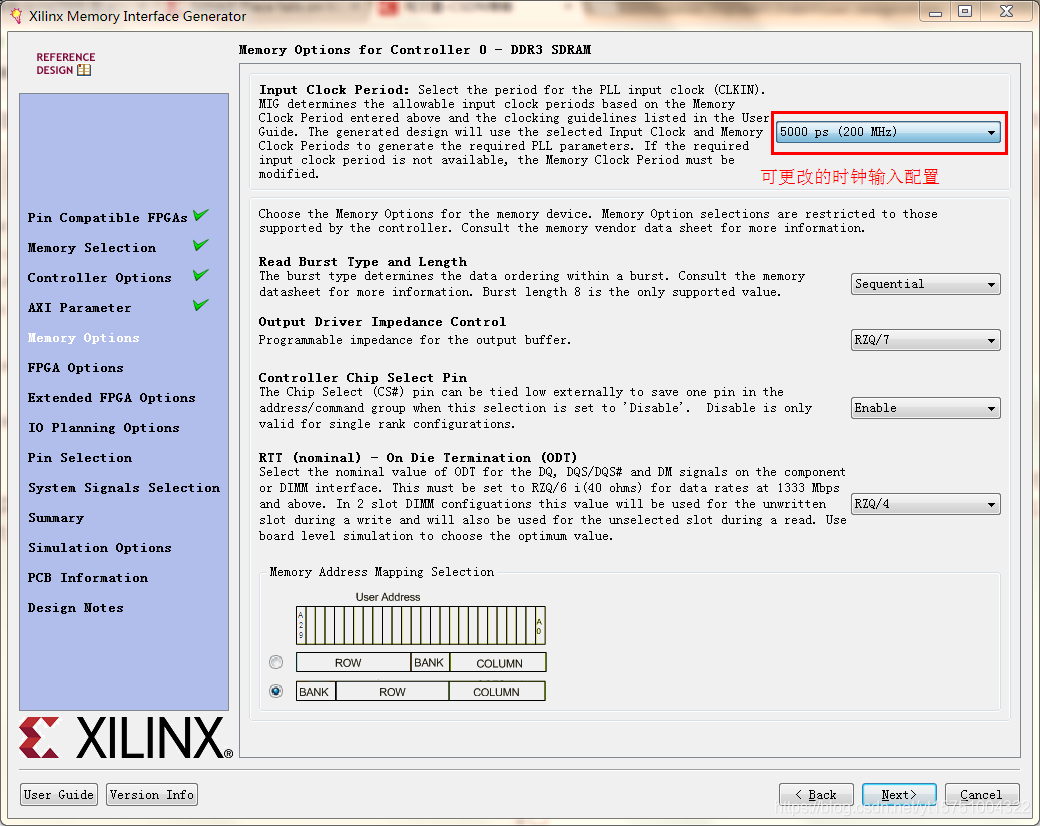Go to IO Planning Options step
1040x826 pixels.
click(x=103, y=427)
